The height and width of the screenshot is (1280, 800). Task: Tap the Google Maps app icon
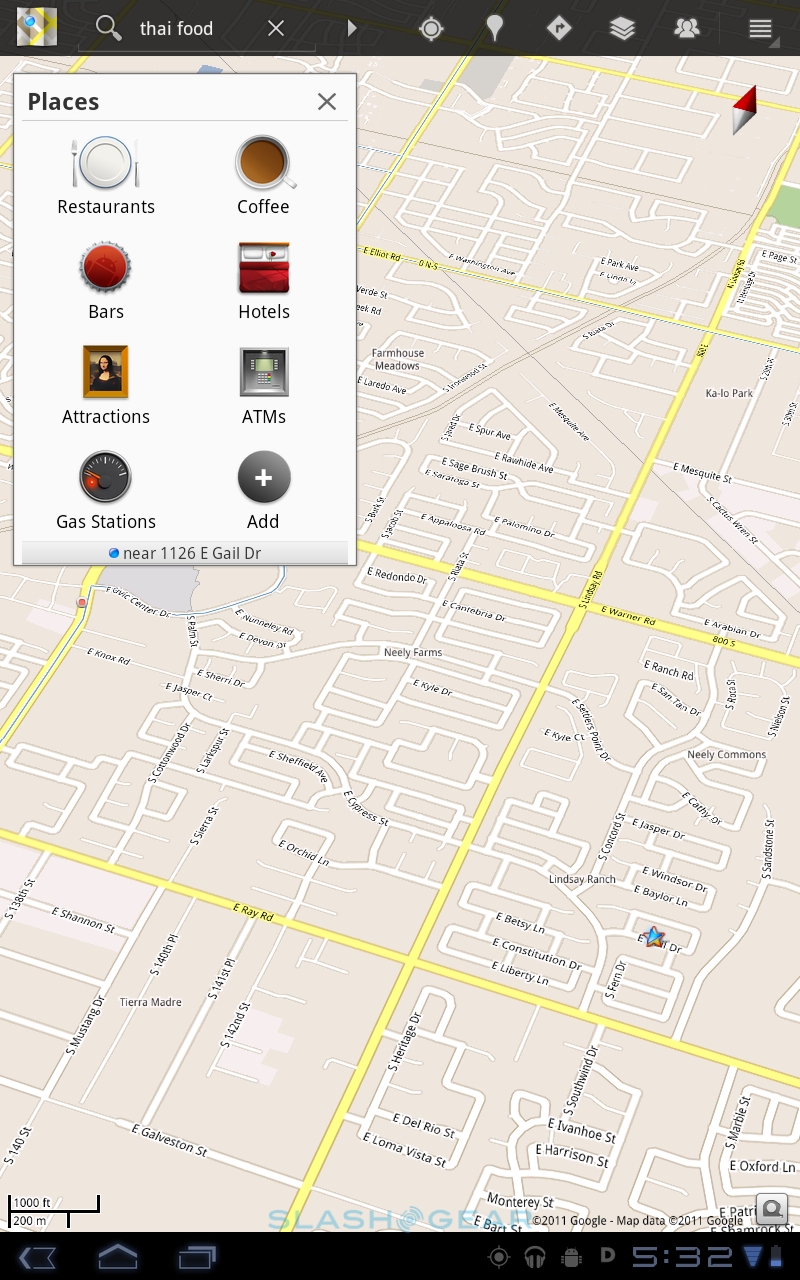(x=36, y=28)
